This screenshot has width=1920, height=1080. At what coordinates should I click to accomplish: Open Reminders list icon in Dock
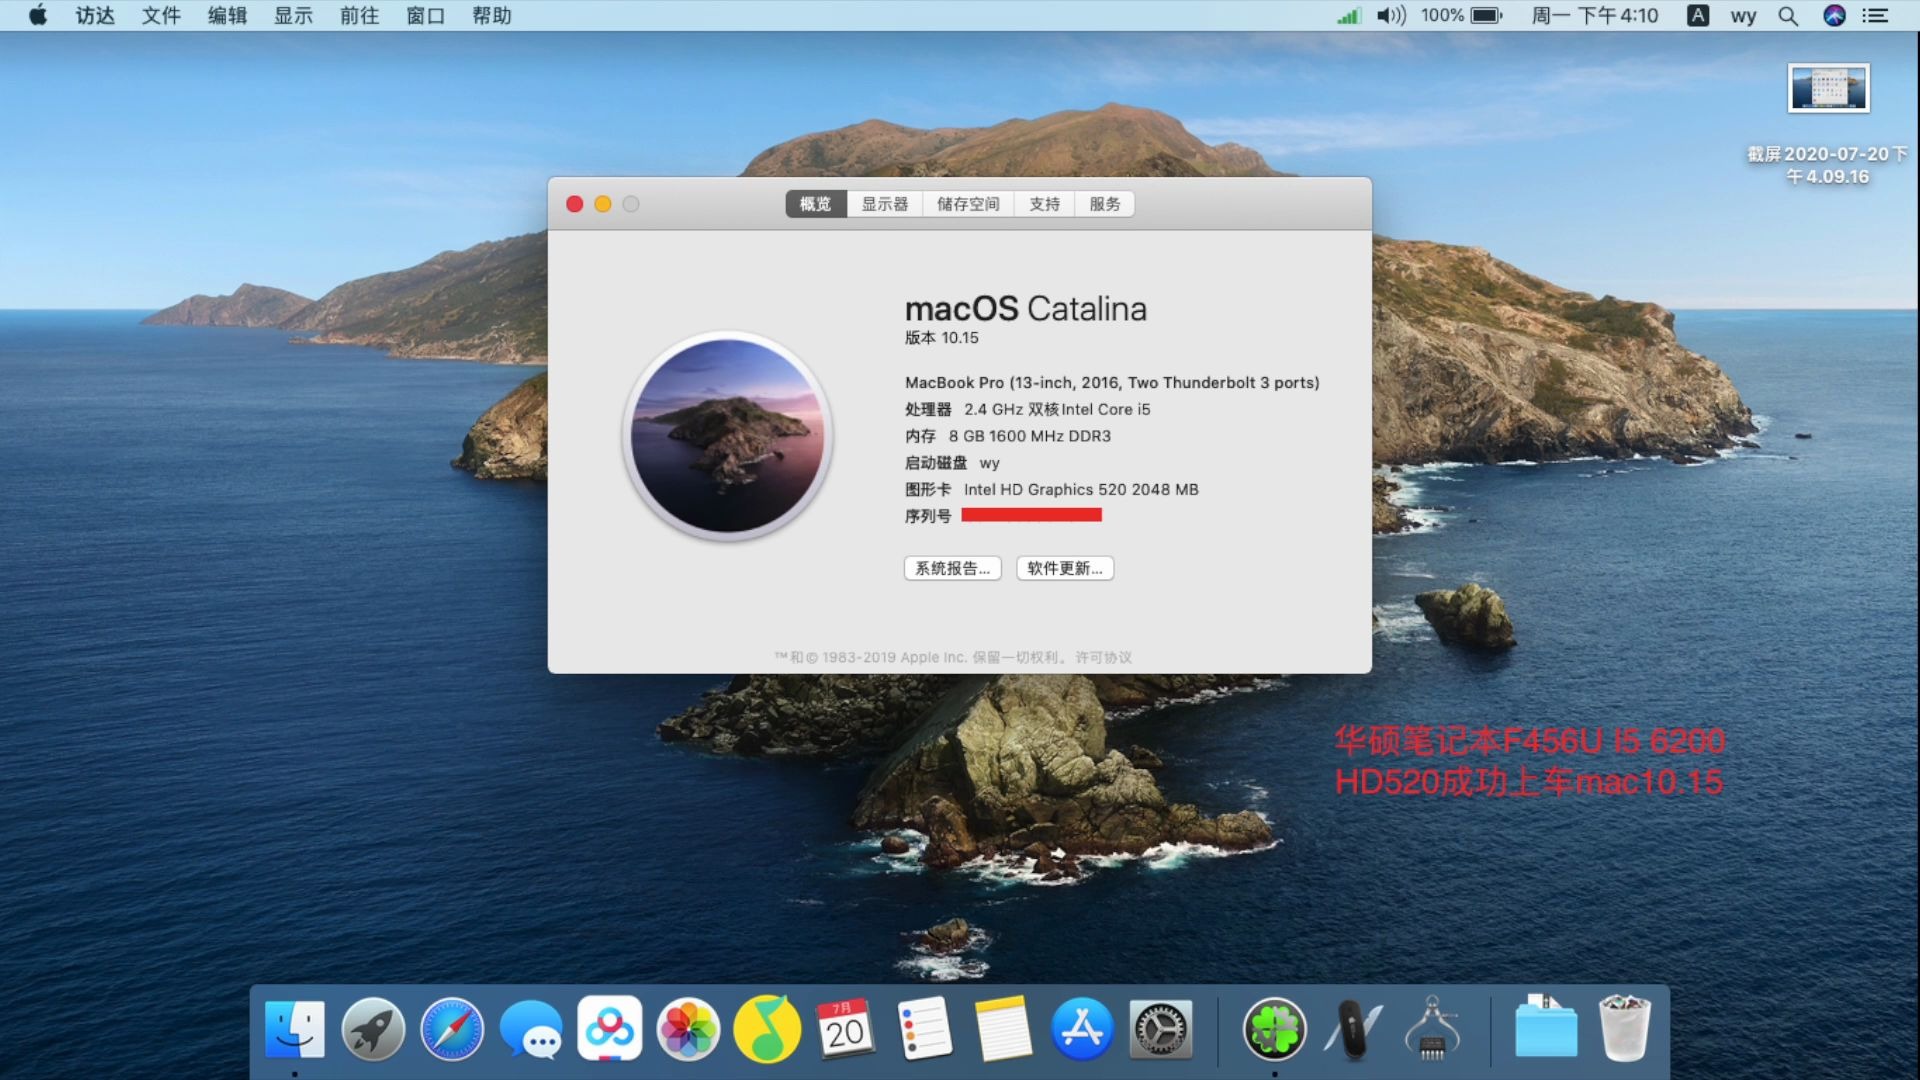point(924,1029)
